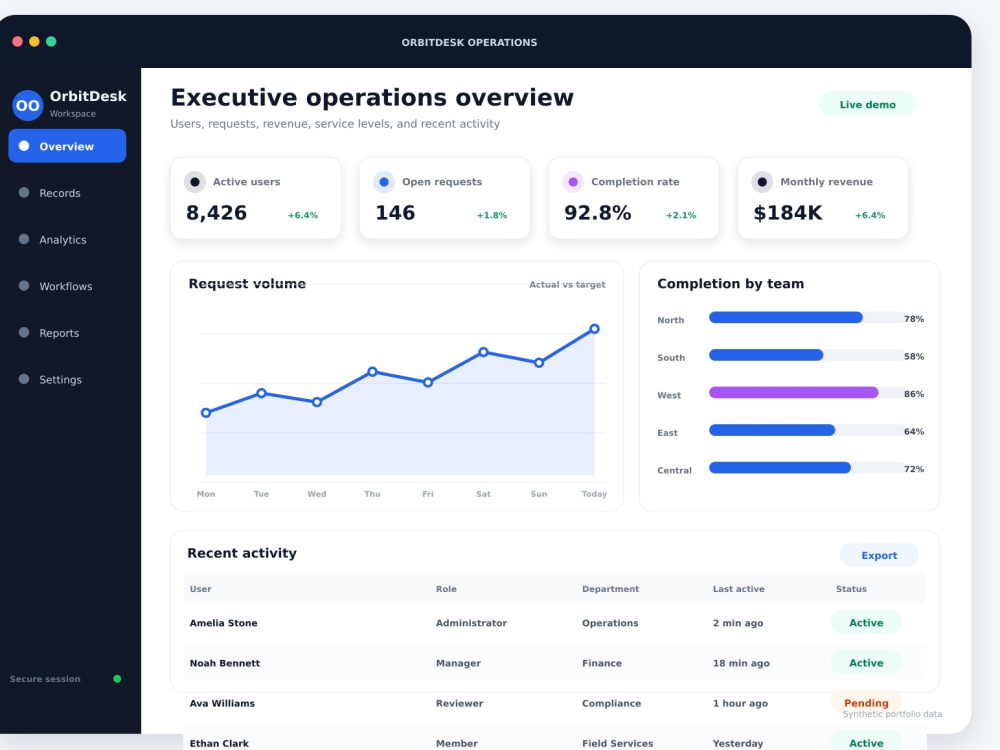The image size is (1000, 750).
Task: Click the green Secure session indicator dot
Action: coord(117,679)
